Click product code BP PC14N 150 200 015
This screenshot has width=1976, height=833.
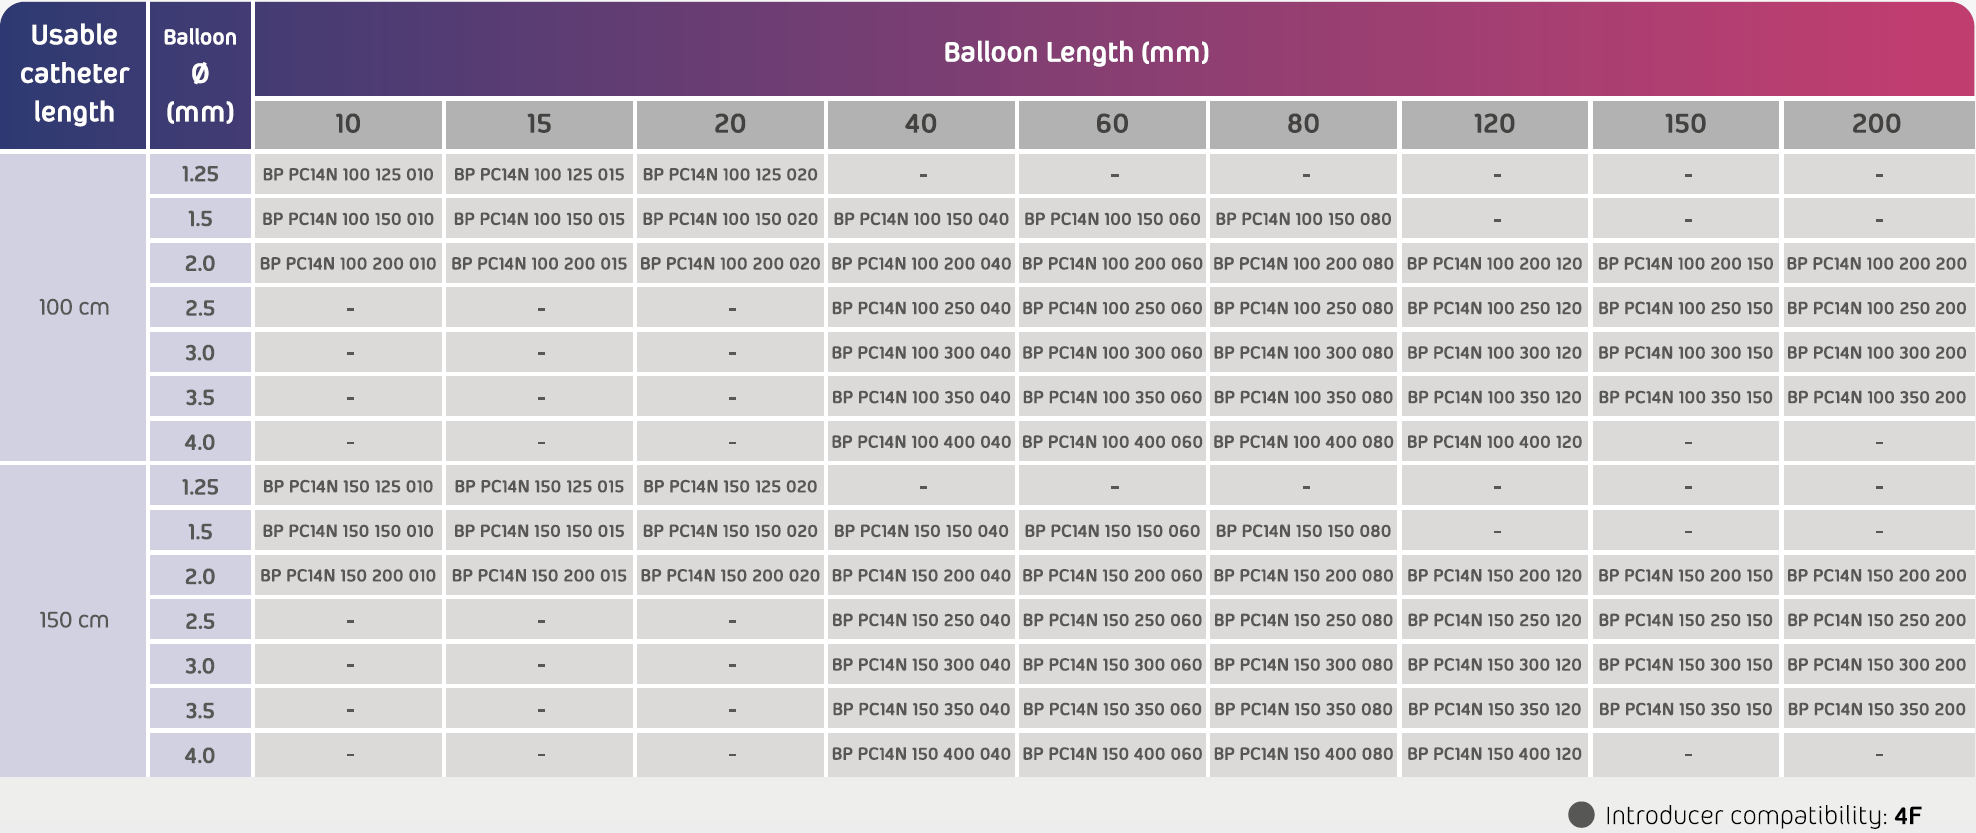[x=539, y=576]
